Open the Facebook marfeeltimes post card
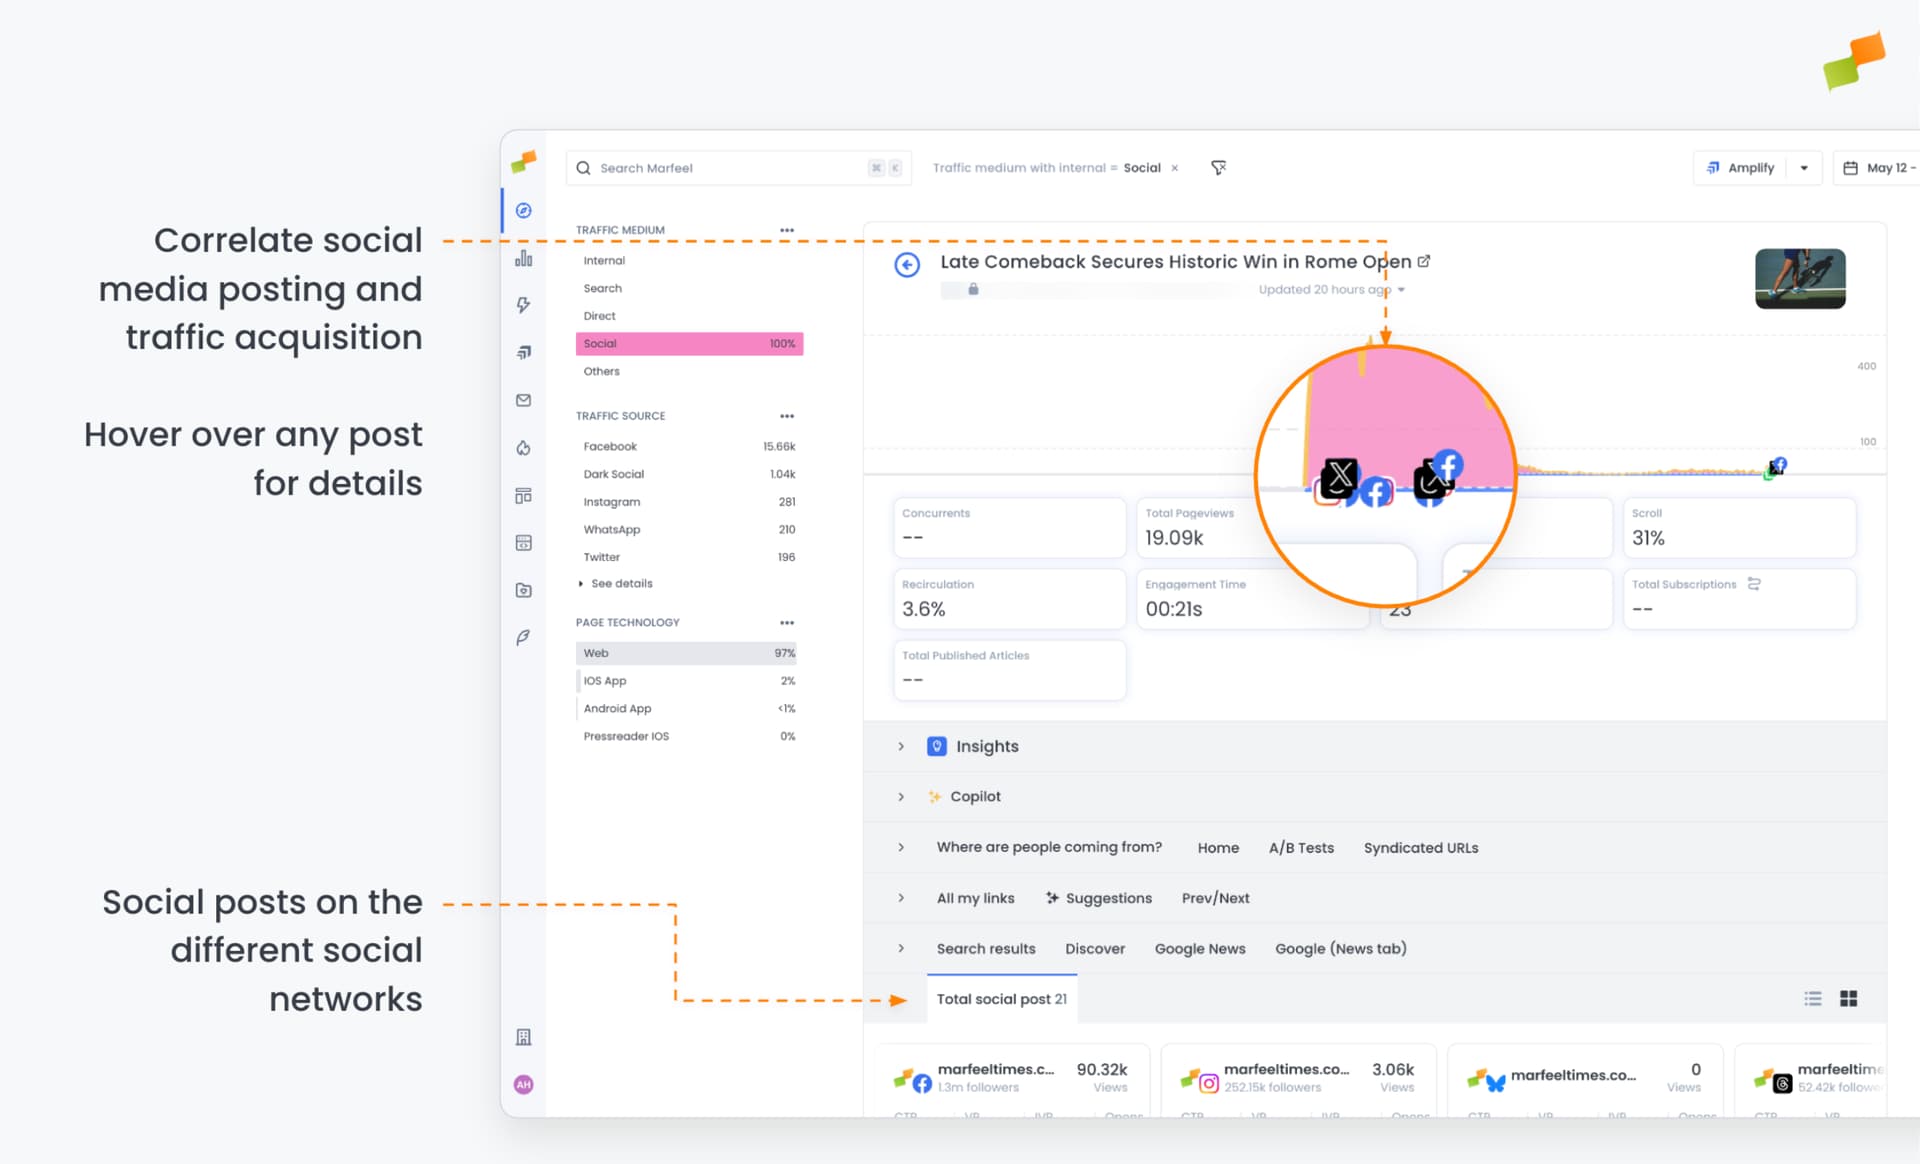 pos(1013,1080)
